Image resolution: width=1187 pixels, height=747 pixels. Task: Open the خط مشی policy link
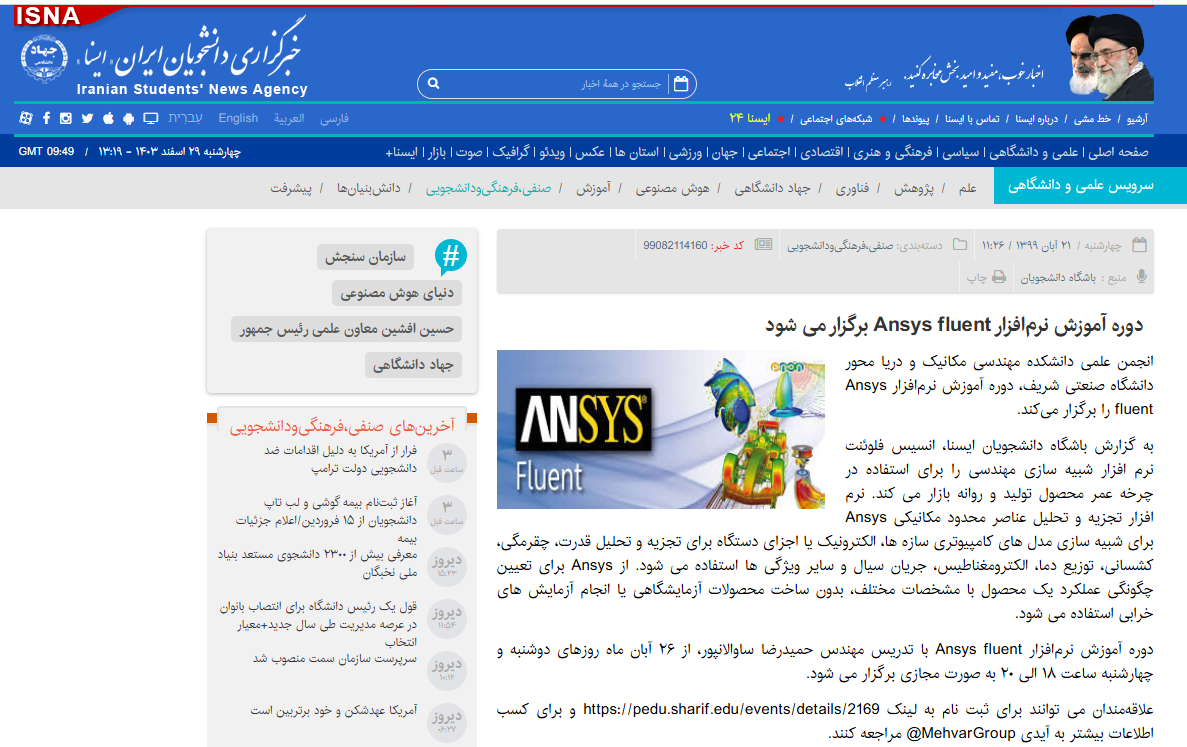tap(1092, 119)
